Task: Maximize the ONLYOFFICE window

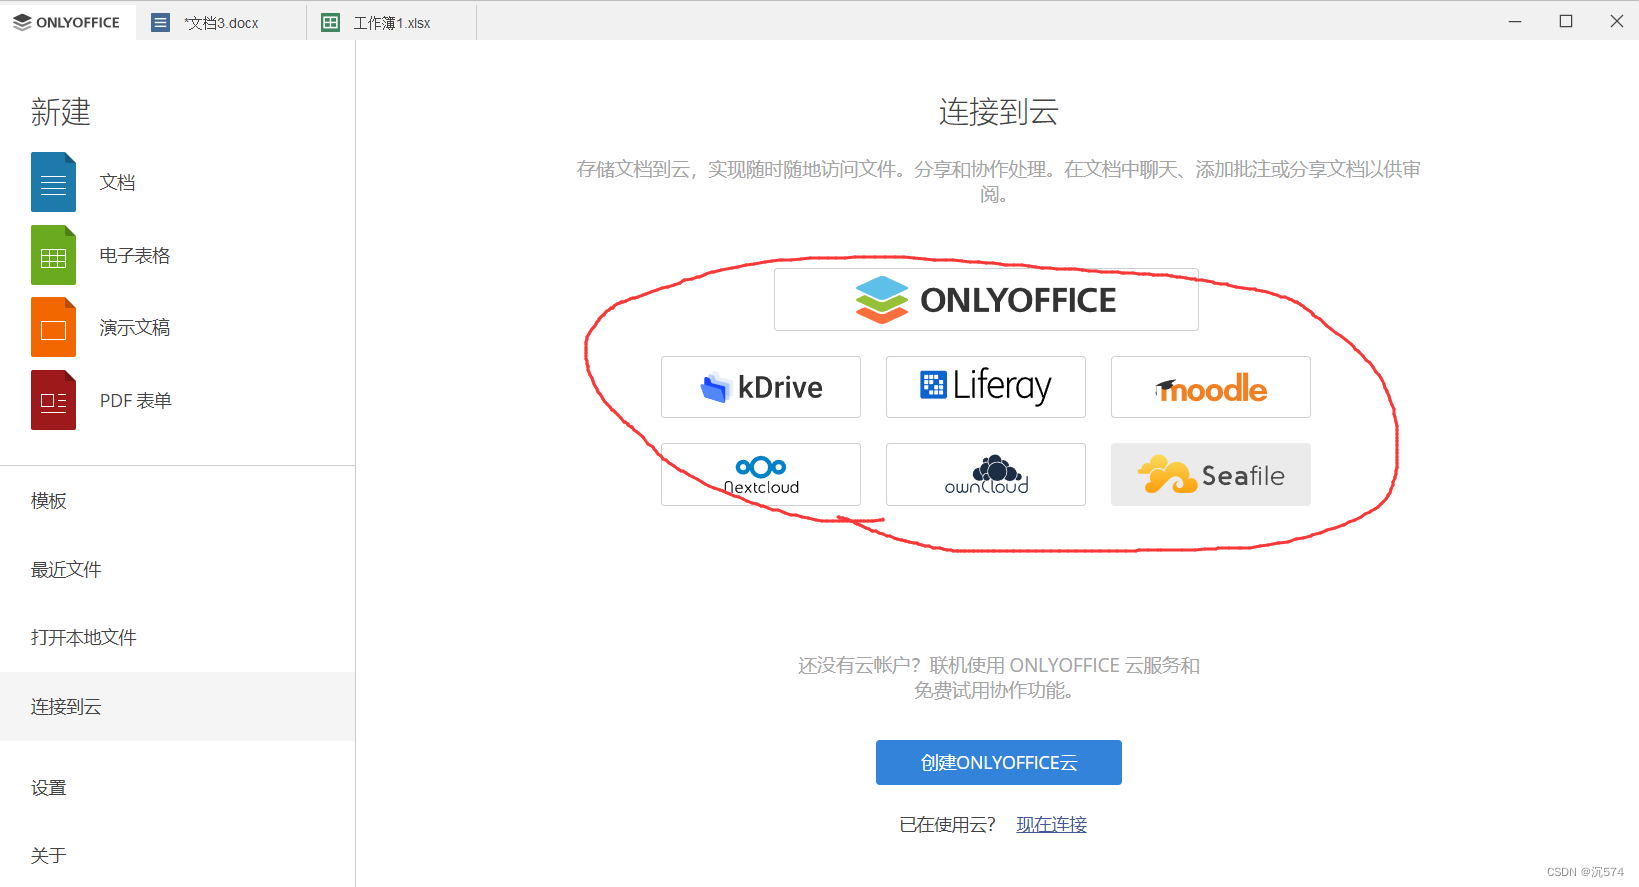Action: (x=1566, y=21)
